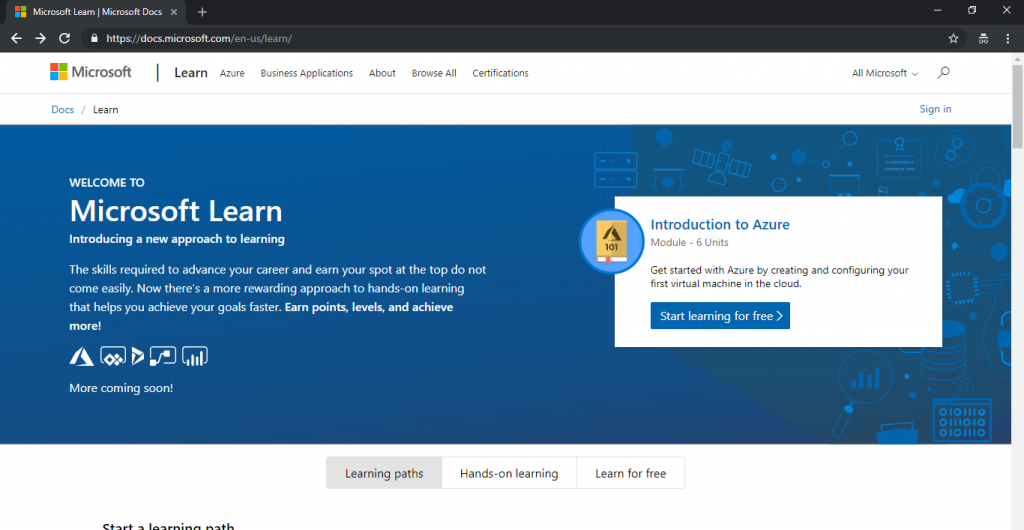Click the browser forward arrow
Viewport: 1024px width, 530px height.
pyautogui.click(x=40, y=39)
